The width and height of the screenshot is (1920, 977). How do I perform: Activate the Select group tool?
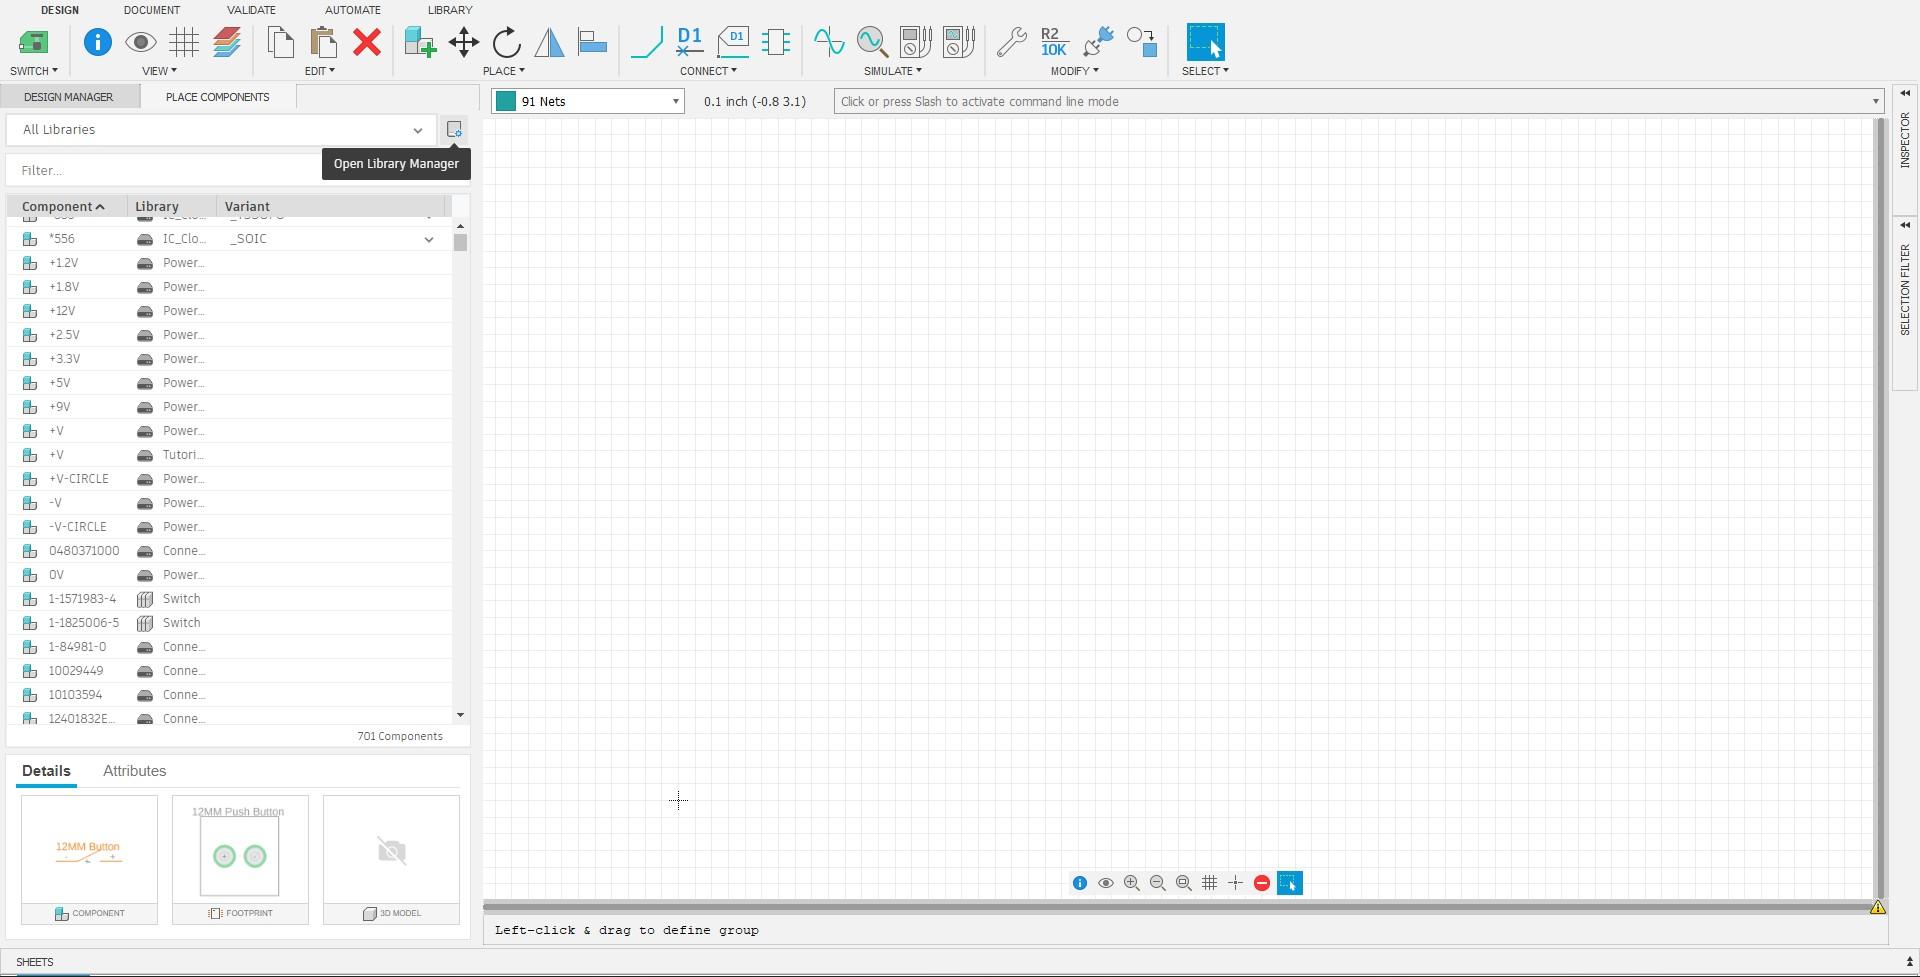1205,42
